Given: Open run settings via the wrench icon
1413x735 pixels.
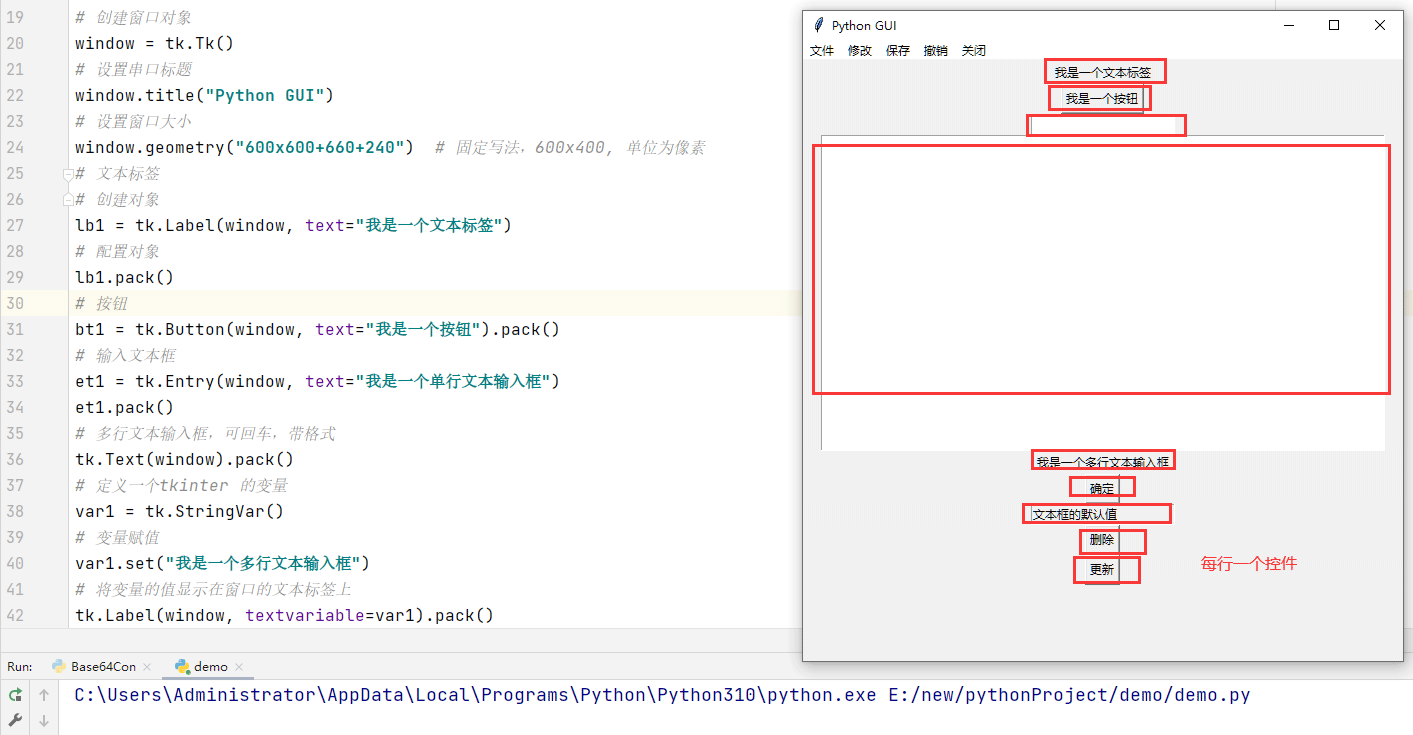Looking at the screenshot, I should (15, 721).
